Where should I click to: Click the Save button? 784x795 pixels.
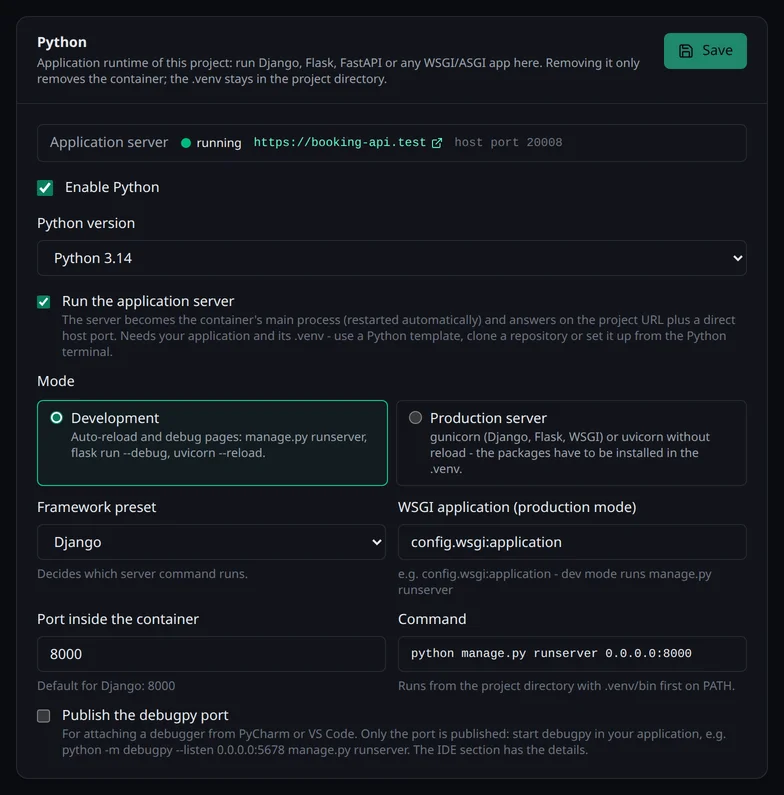pyautogui.click(x=705, y=51)
